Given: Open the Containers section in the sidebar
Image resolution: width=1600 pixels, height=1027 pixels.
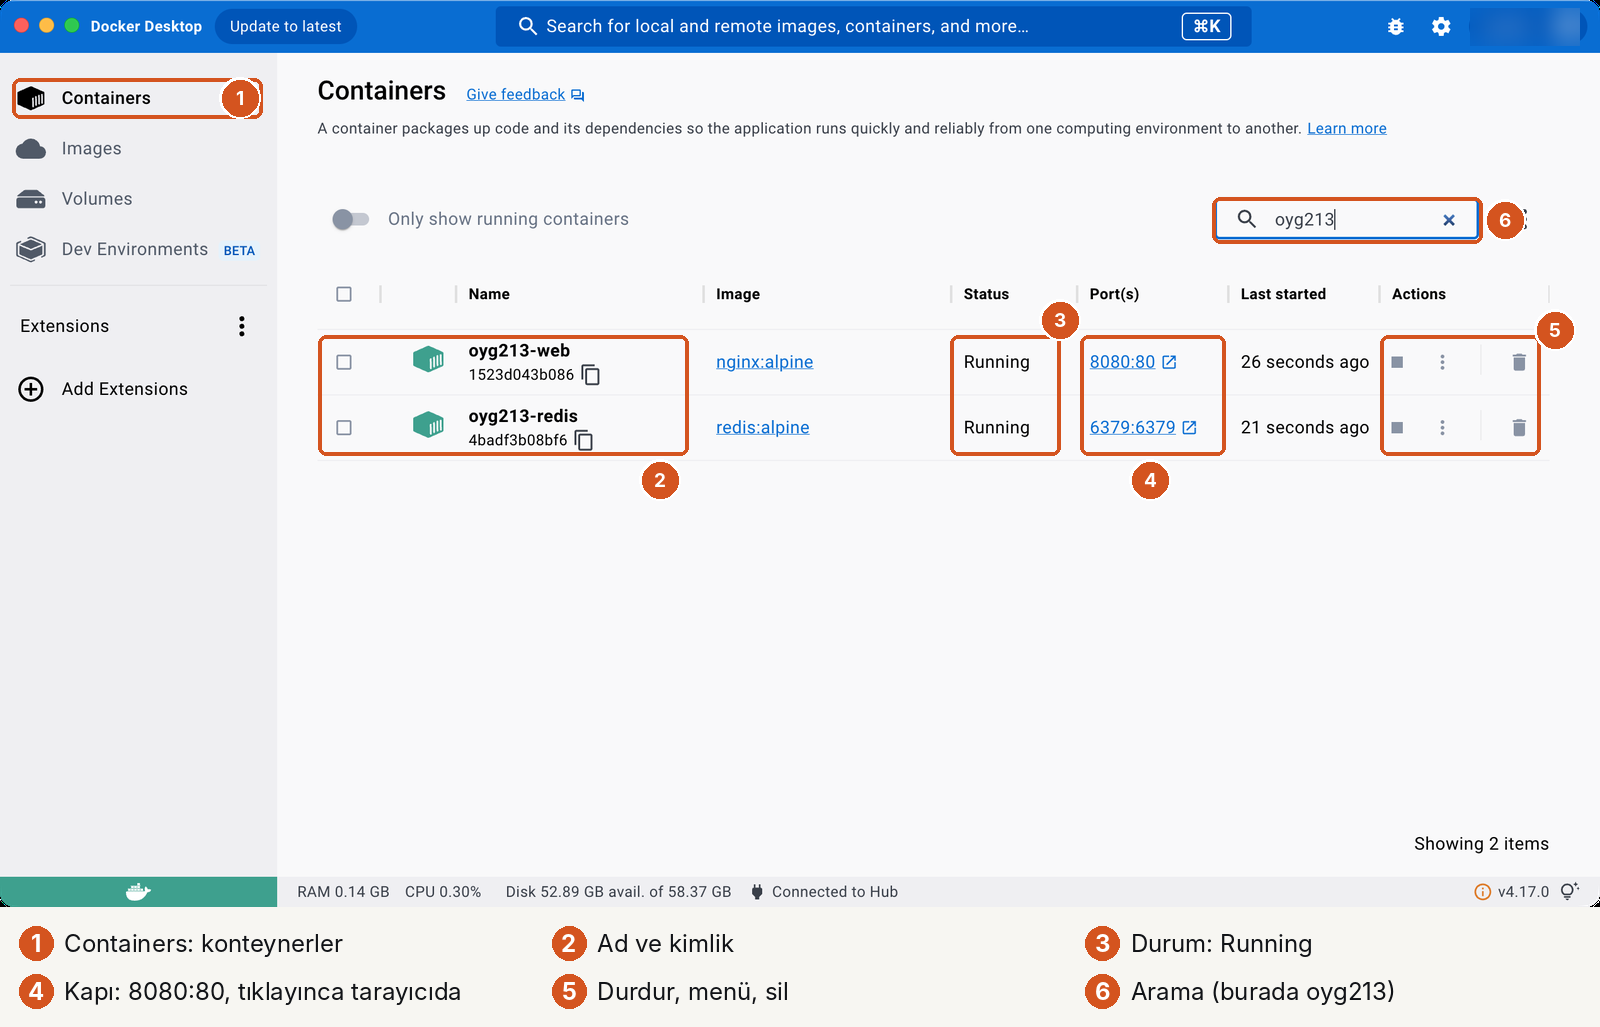Looking at the screenshot, I should [137, 98].
